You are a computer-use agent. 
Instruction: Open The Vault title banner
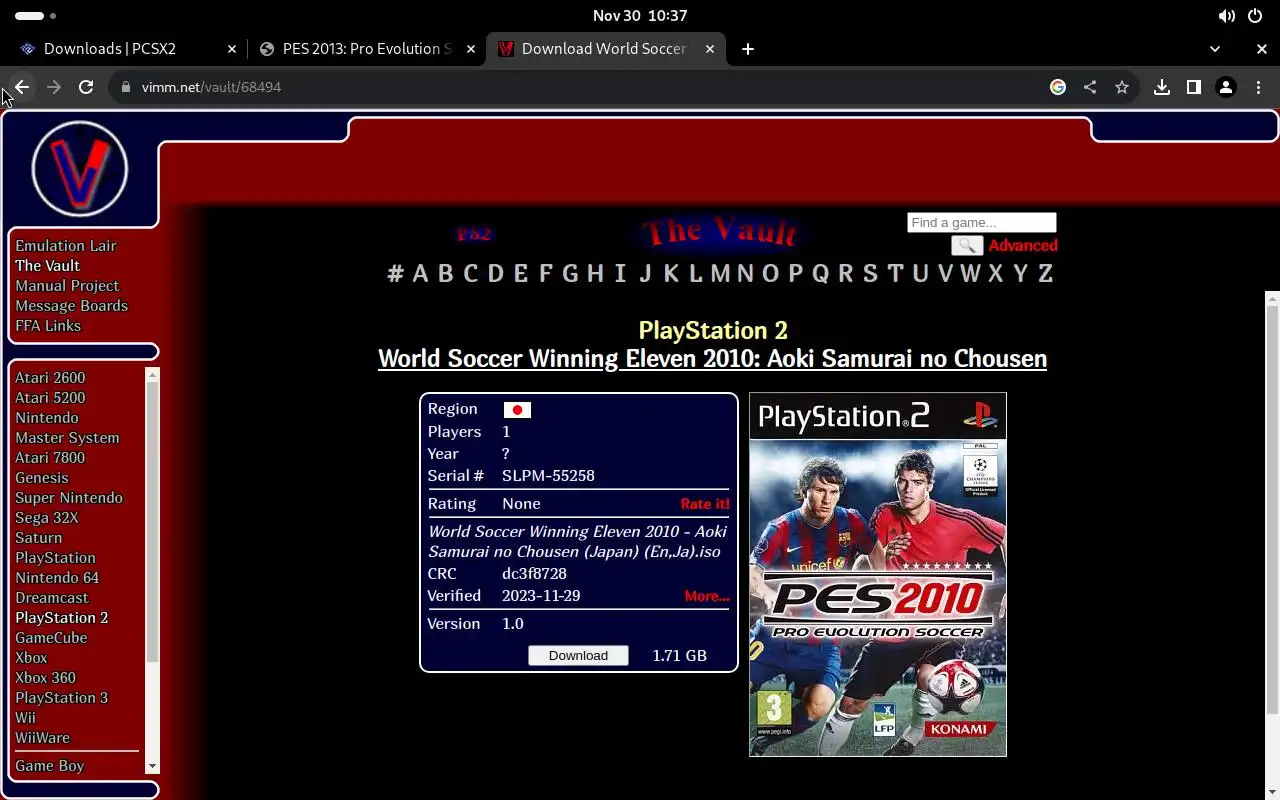(721, 232)
